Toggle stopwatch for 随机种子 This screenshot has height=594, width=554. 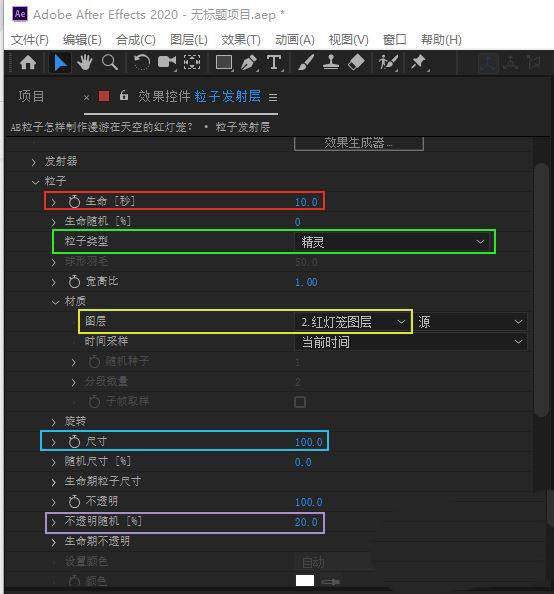[x=94, y=362]
